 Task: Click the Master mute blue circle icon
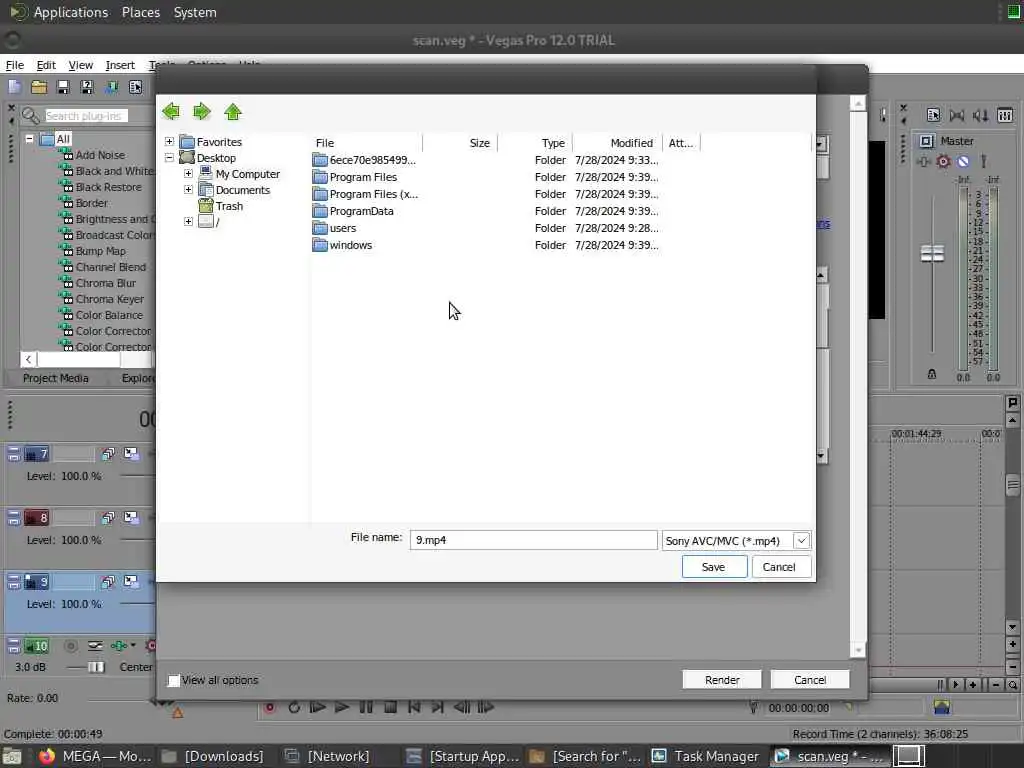pyautogui.click(x=963, y=161)
